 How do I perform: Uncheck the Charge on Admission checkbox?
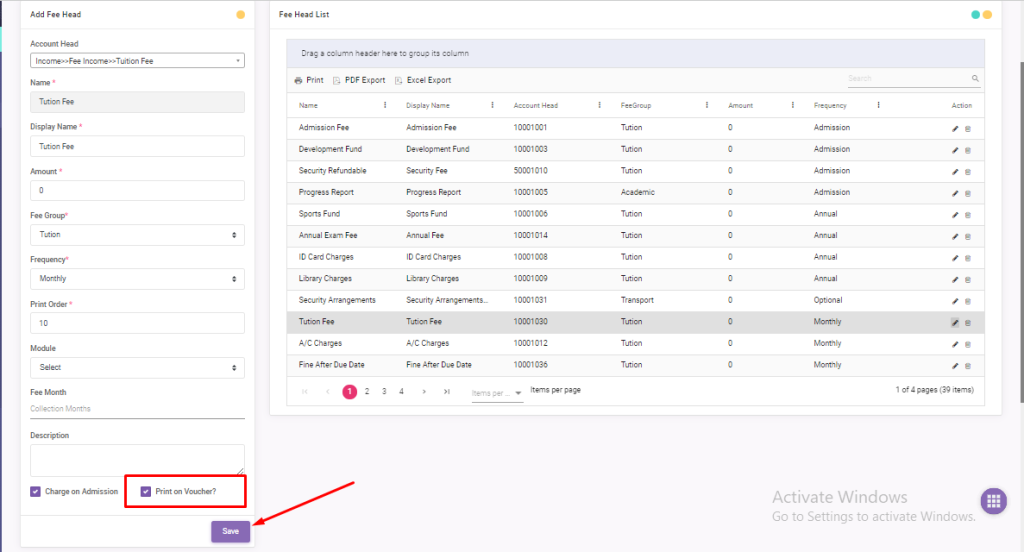pyautogui.click(x=36, y=492)
